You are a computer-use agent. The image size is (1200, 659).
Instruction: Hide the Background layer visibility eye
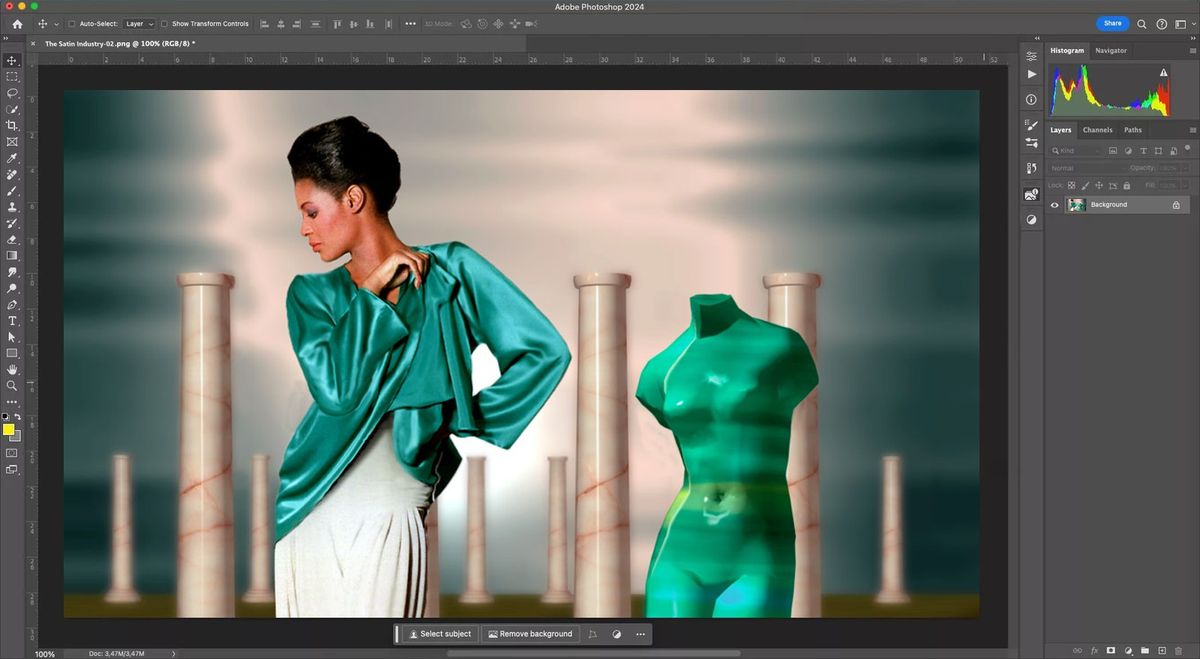pyautogui.click(x=1054, y=204)
